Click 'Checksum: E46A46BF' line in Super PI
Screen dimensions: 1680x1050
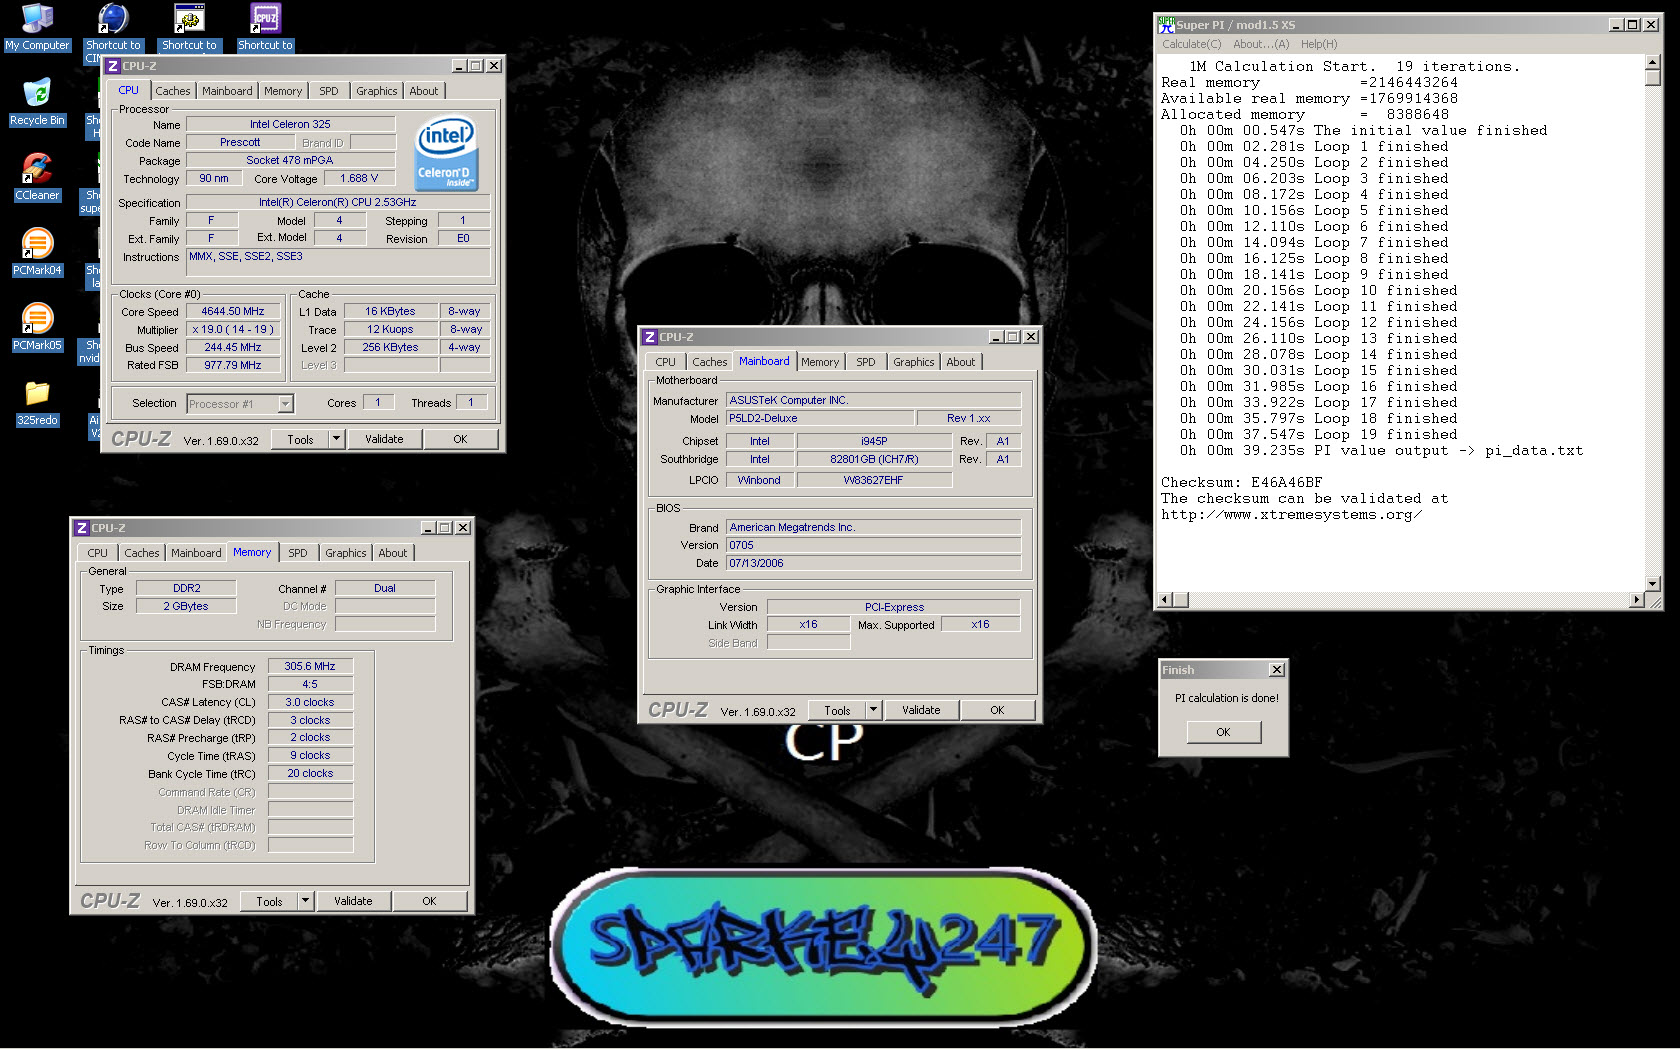1241,482
